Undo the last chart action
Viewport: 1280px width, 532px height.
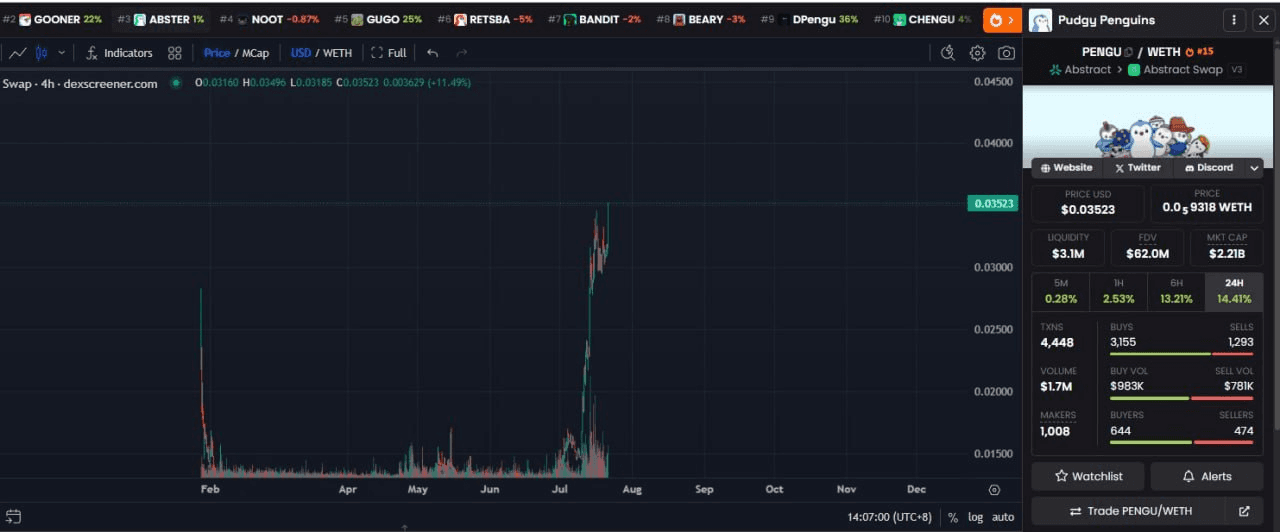click(x=432, y=53)
